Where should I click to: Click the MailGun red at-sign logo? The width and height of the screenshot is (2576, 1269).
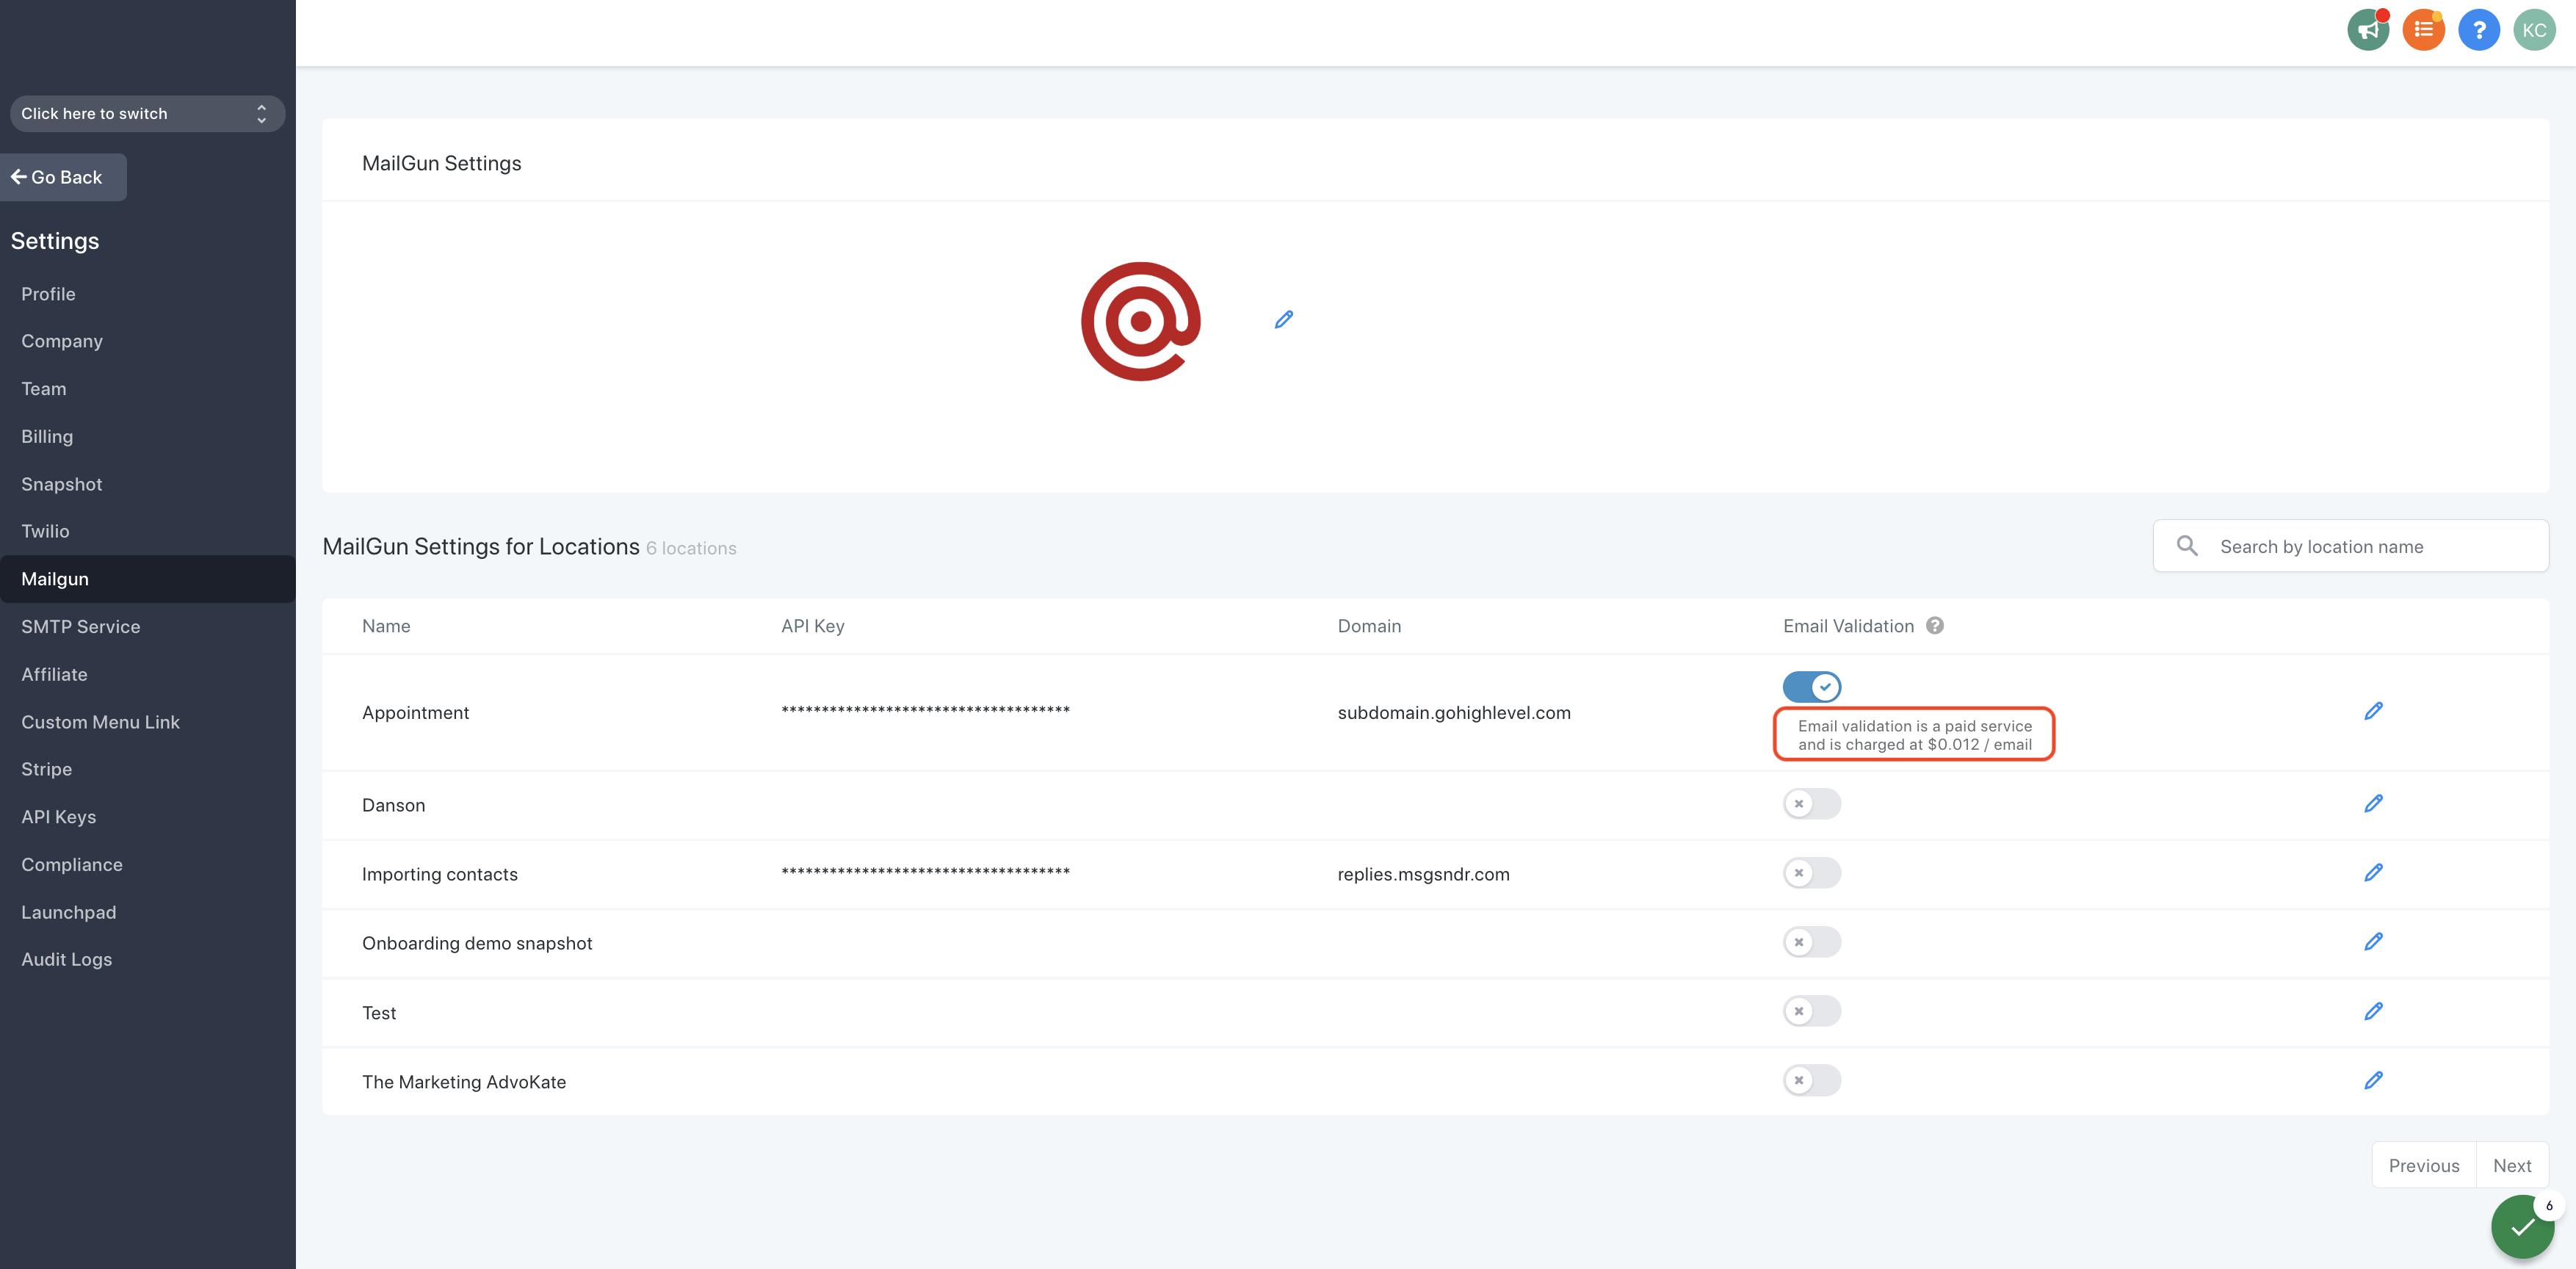[1141, 321]
